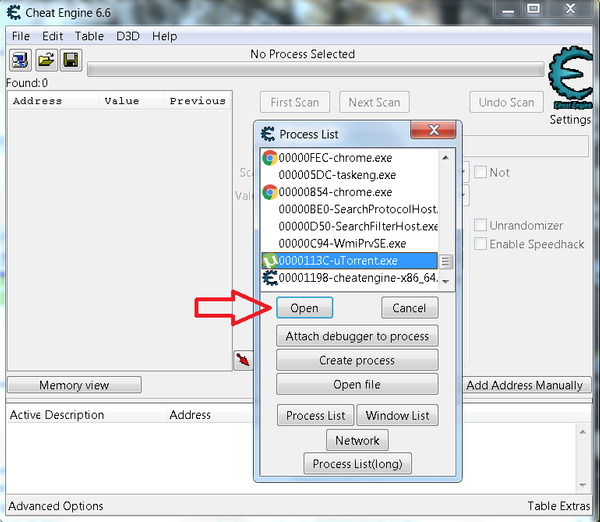Viewport: 600px width, 522px height.
Task: Close the Process List dialog
Action: 434,130
